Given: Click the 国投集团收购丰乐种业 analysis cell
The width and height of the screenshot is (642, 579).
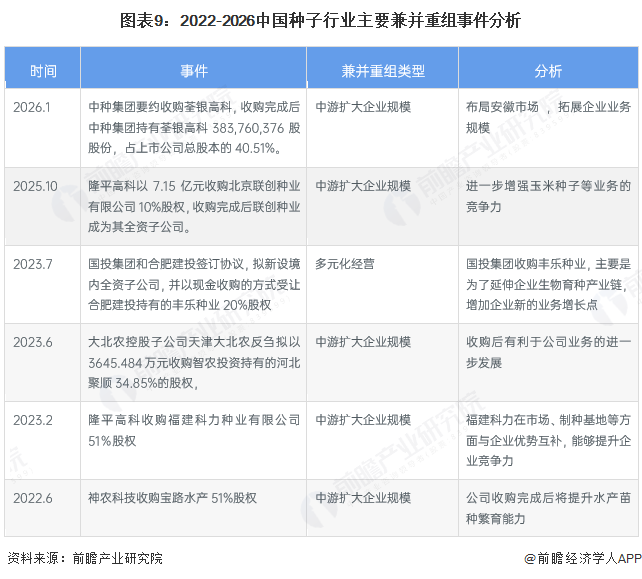Looking at the screenshot, I should [x=548, y=284].
